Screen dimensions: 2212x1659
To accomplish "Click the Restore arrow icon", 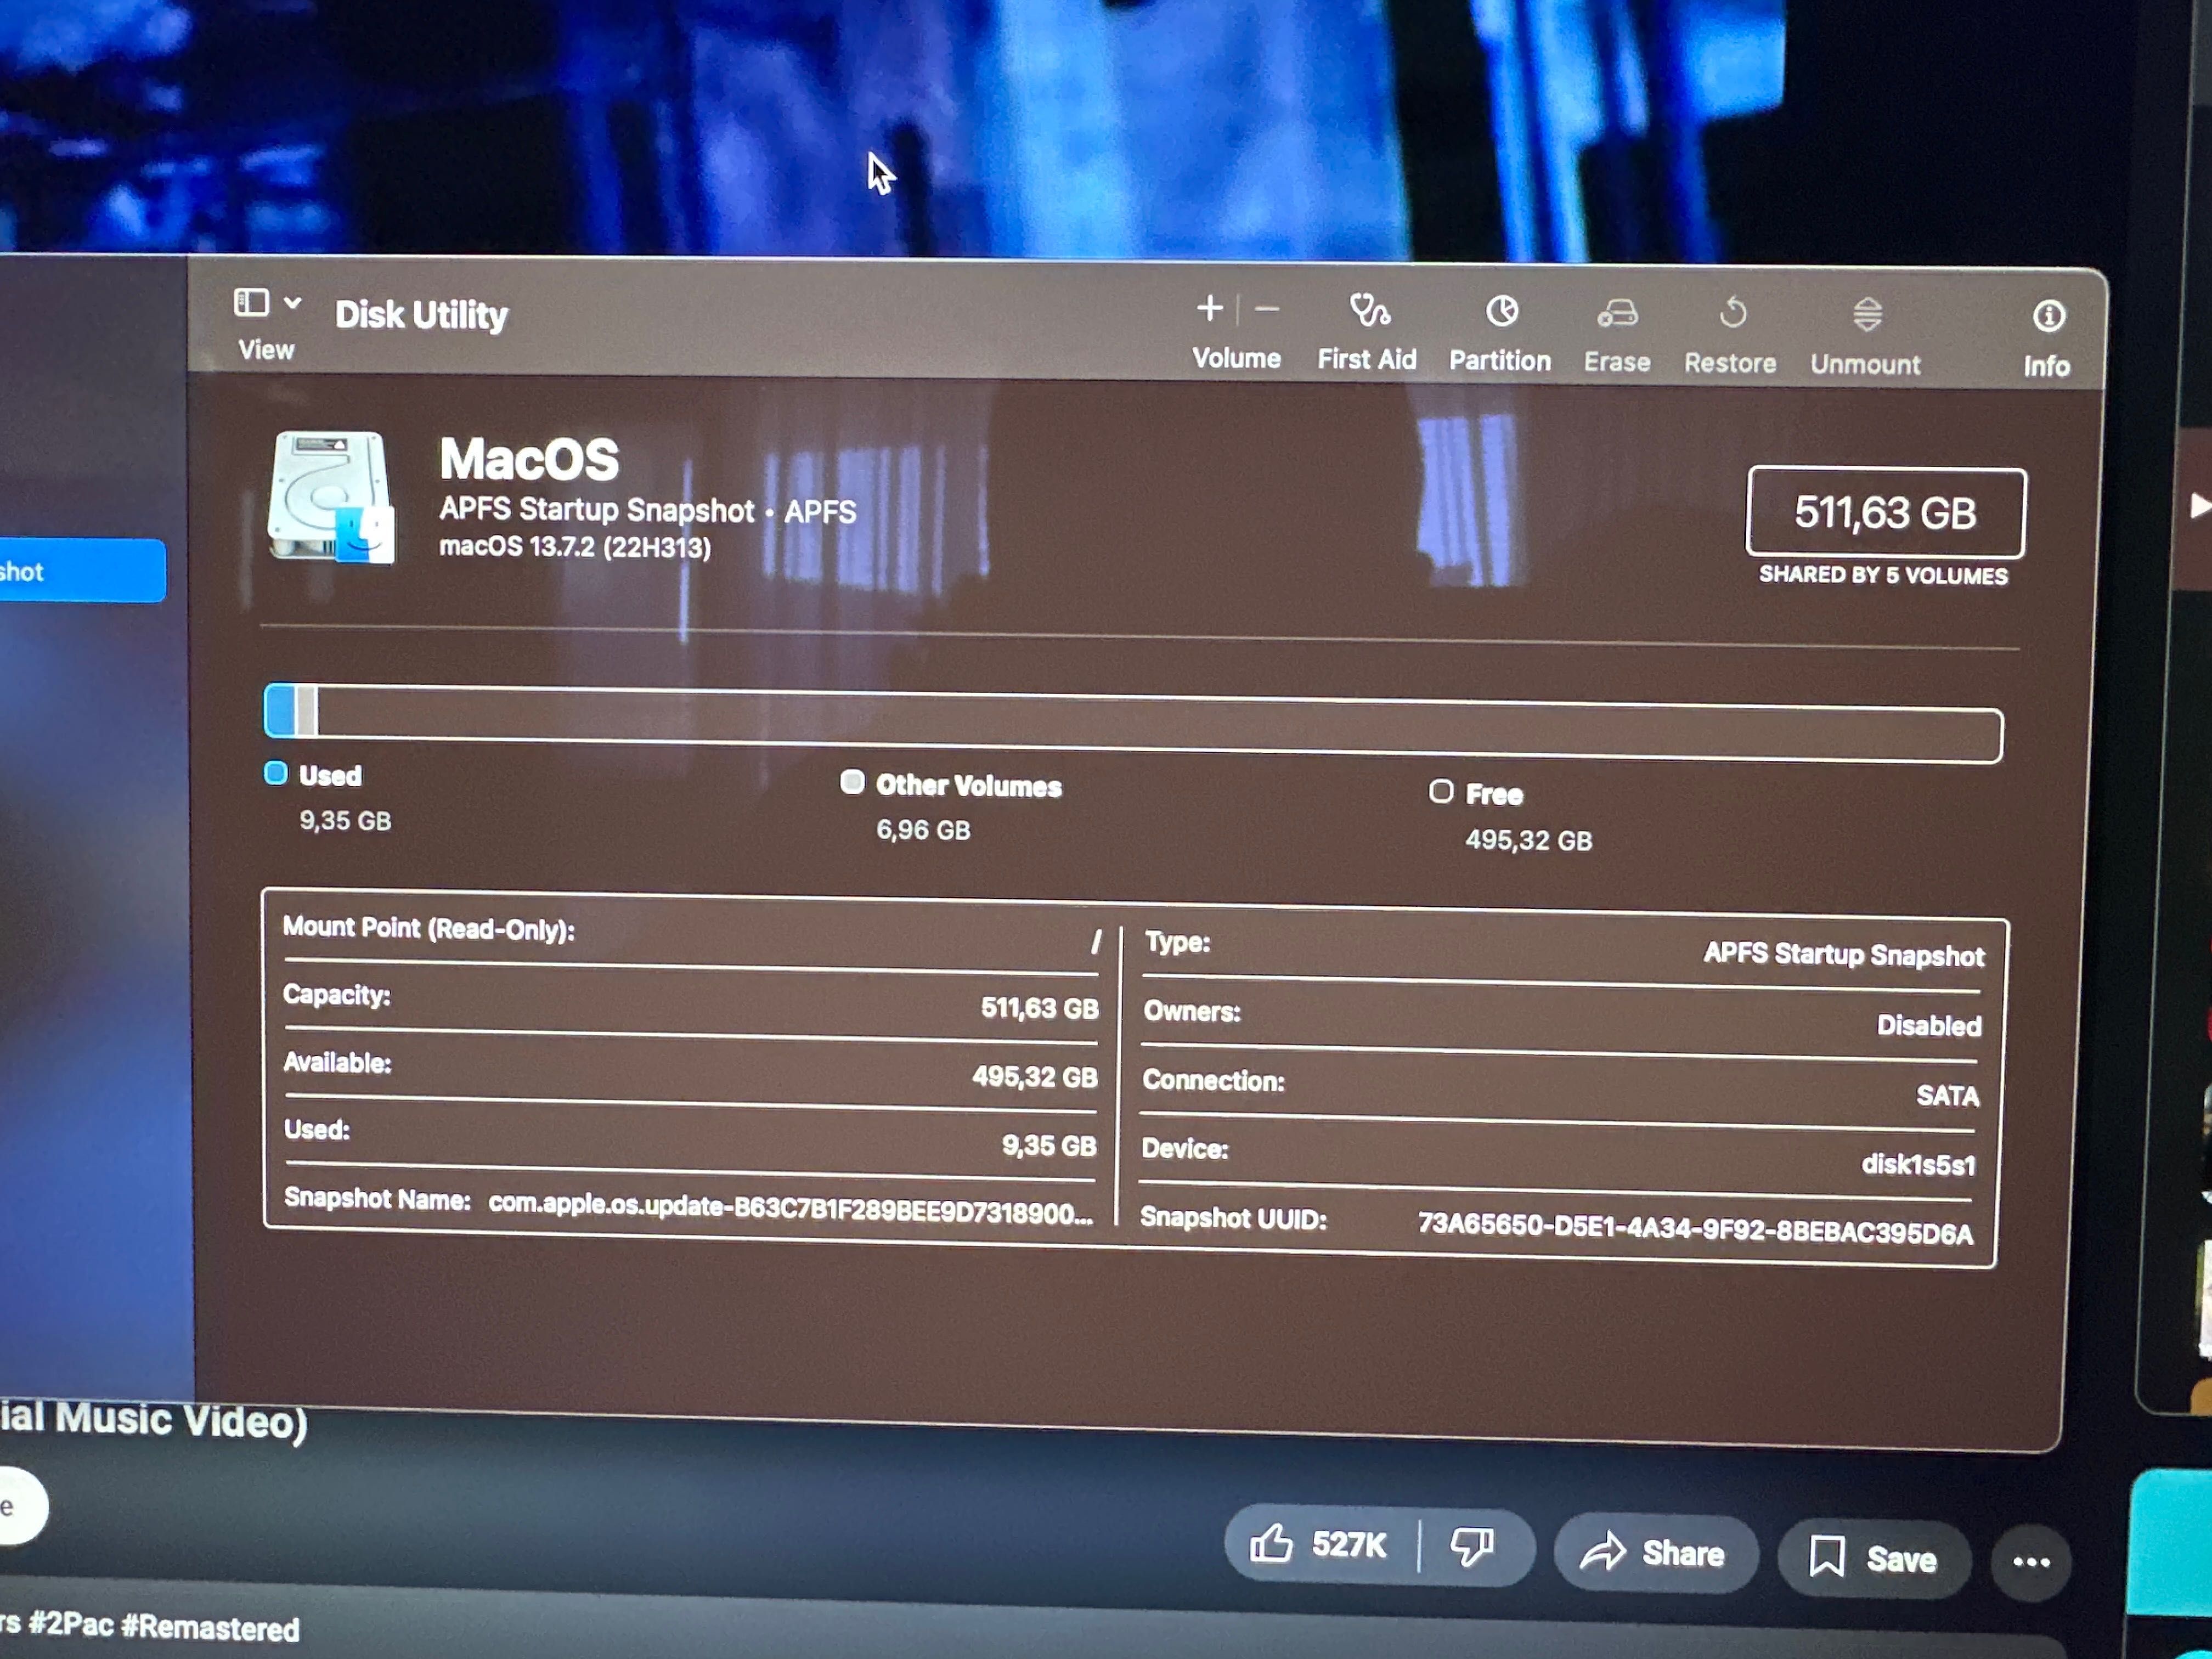I will (1733, 314).
